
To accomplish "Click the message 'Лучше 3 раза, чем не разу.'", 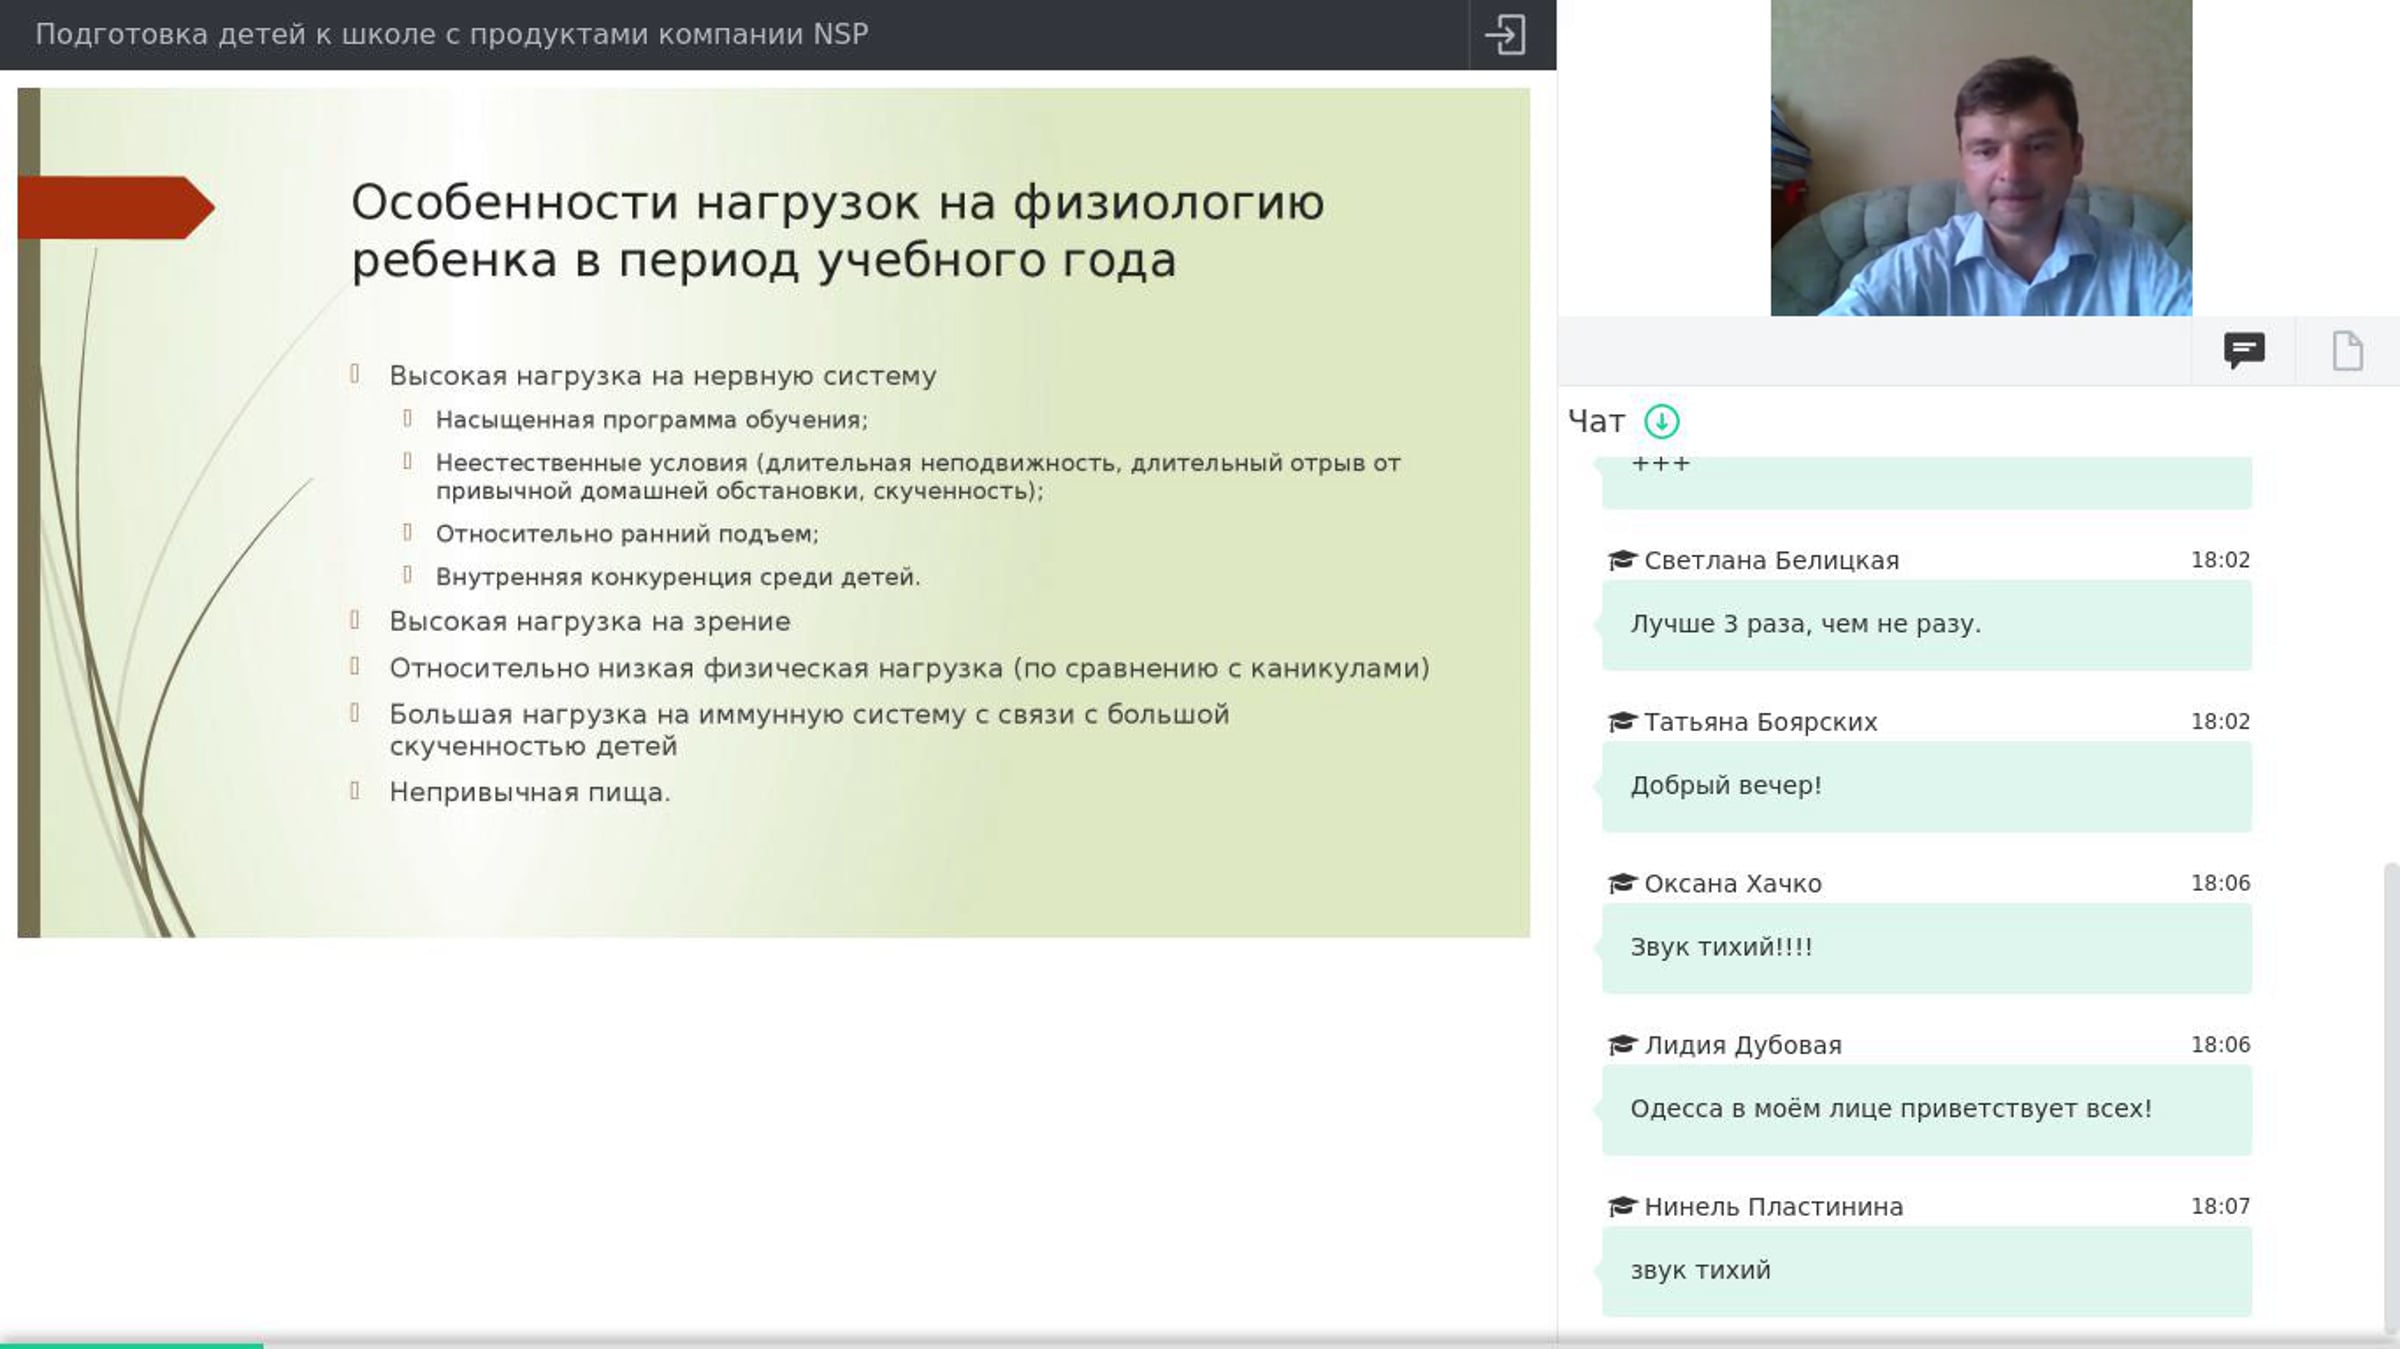I will pos(1926,625).
